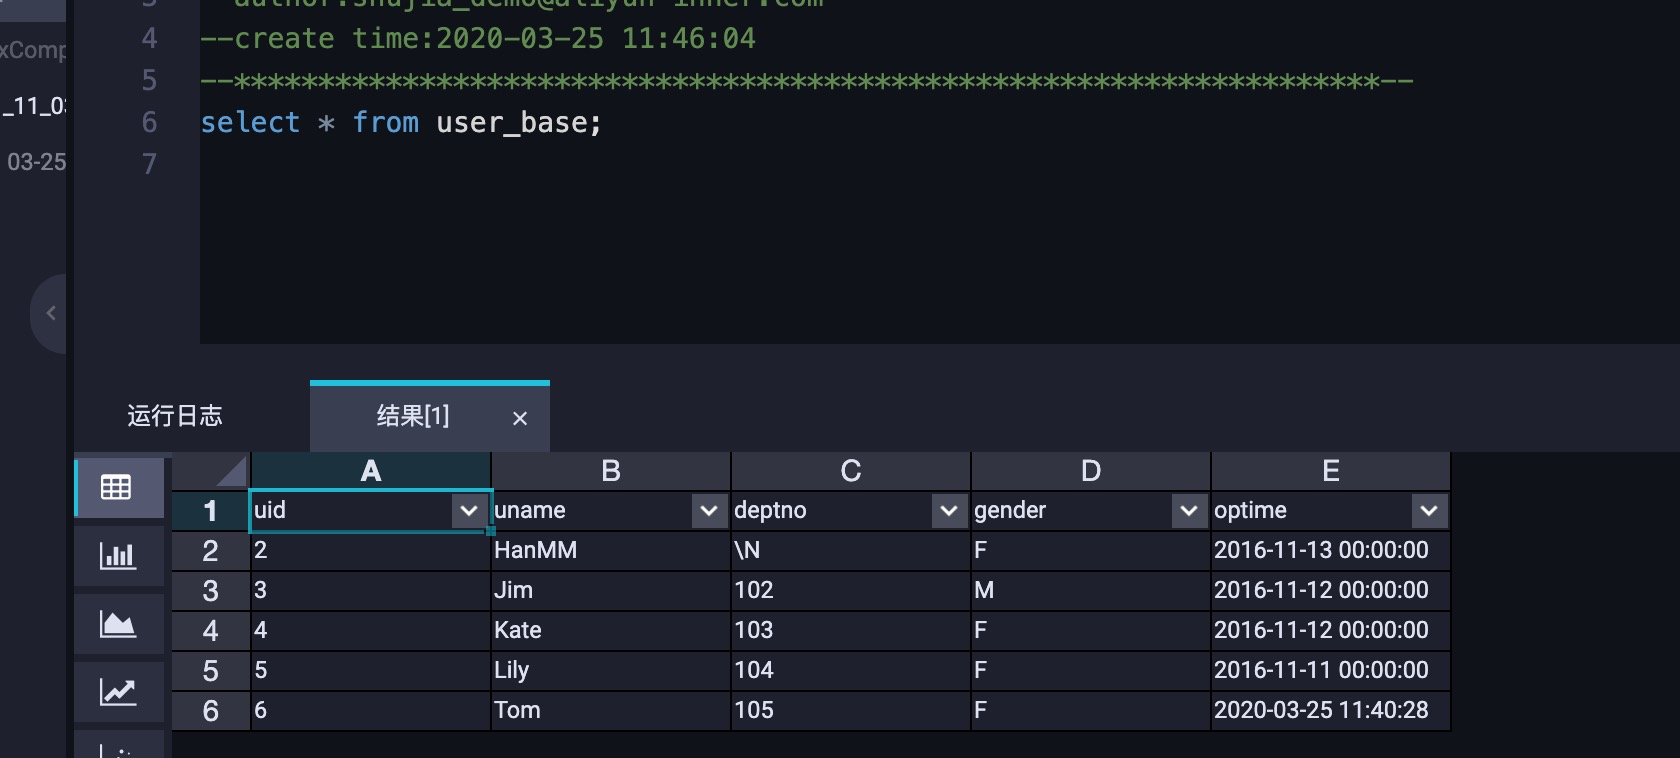Select column A header
Image resolution: width=1680 pixels, height=758 pixels.
370,471
